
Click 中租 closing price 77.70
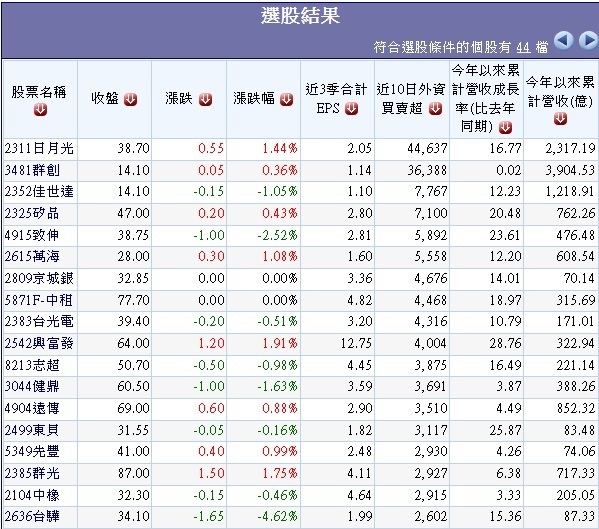[133, 300]
